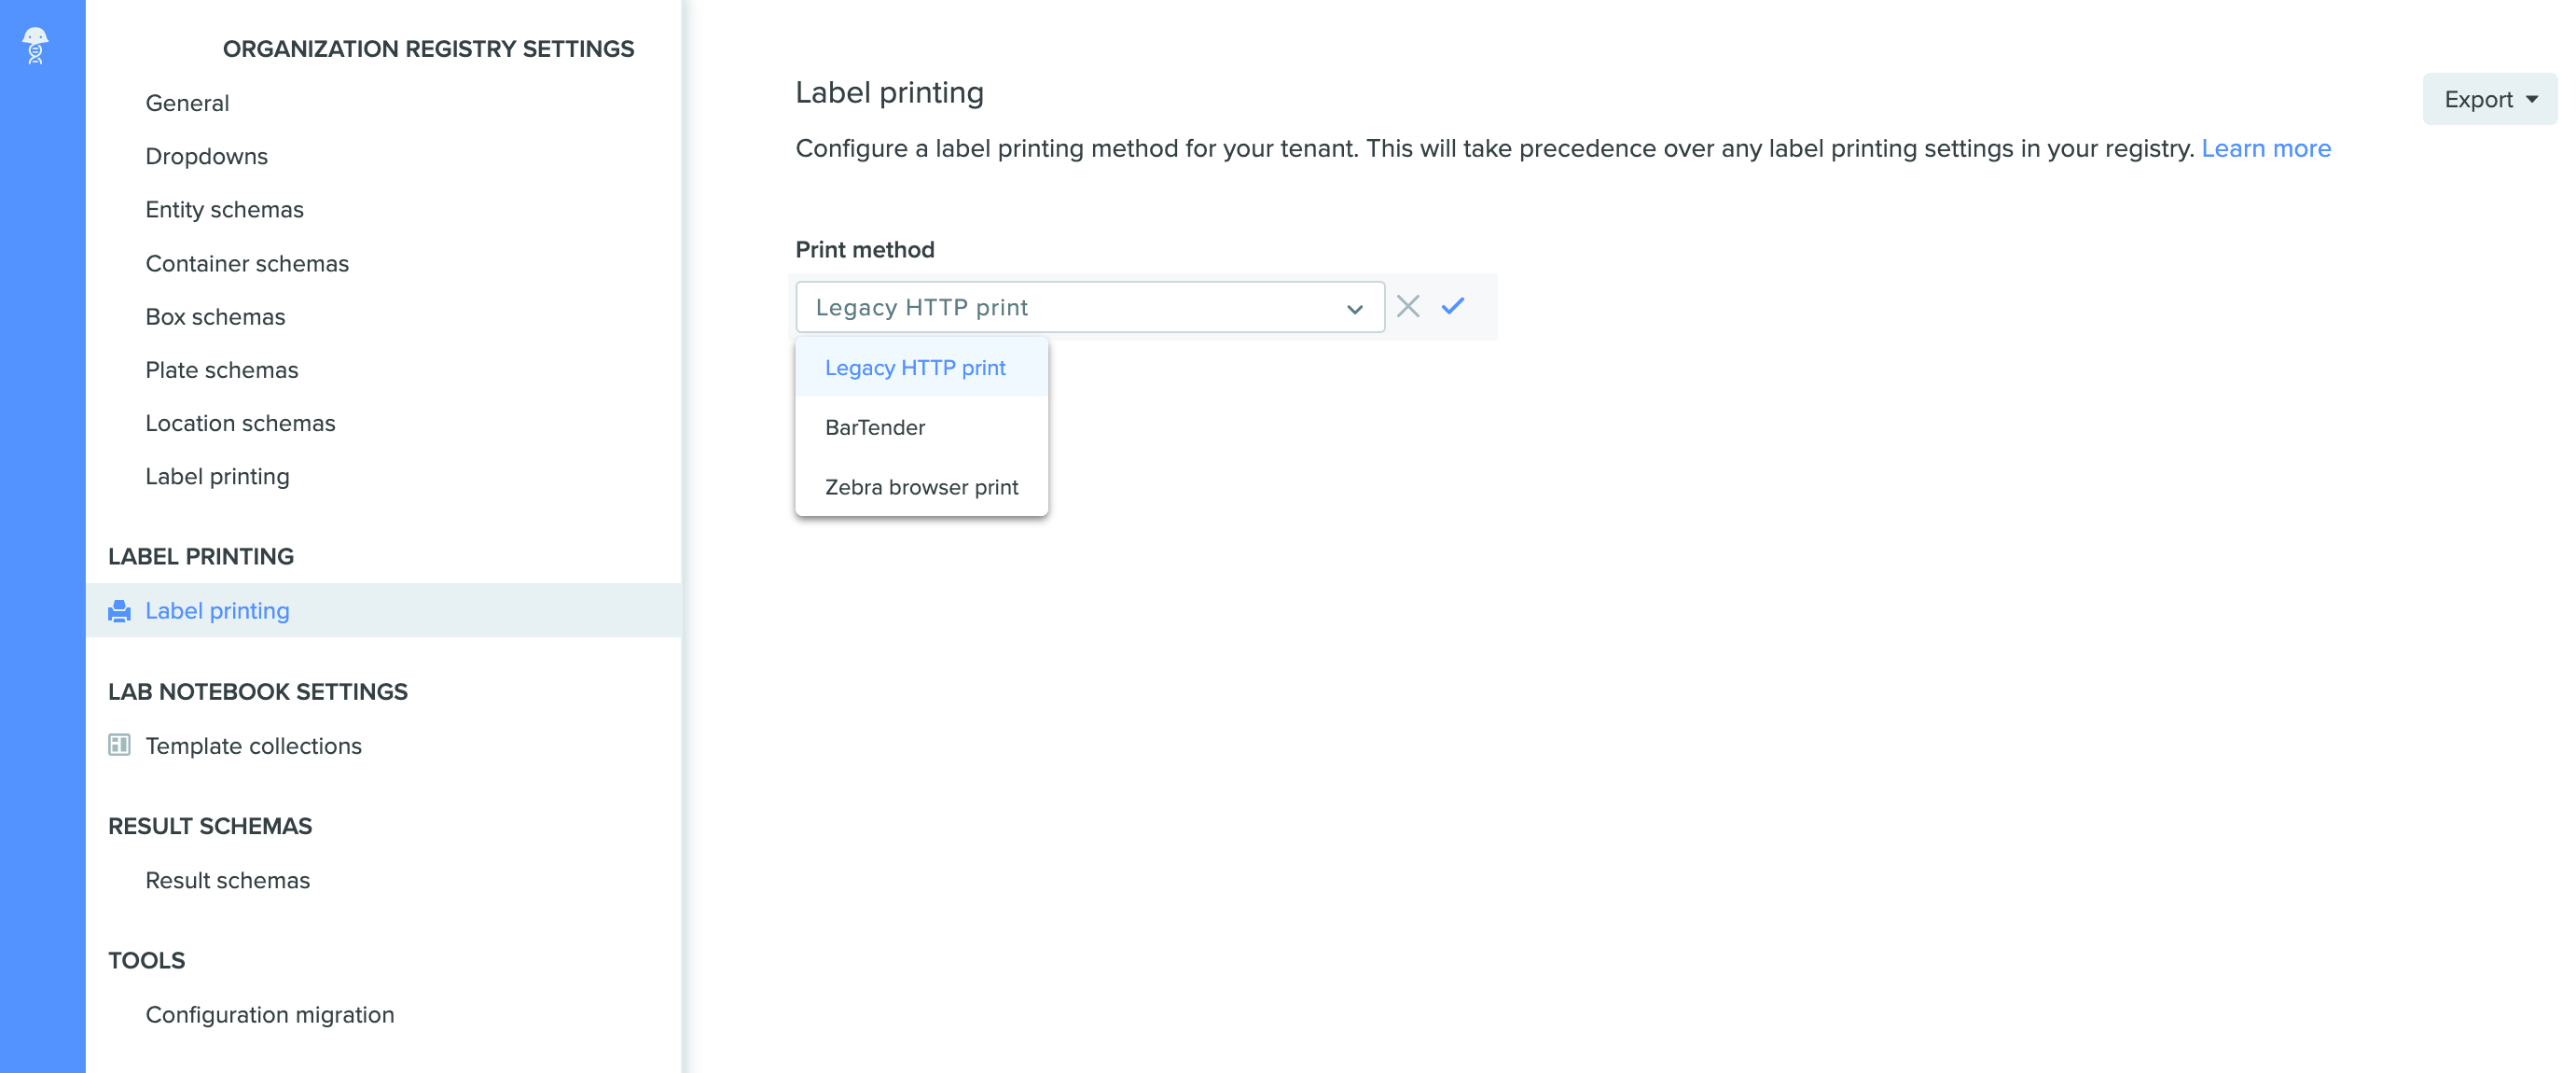Choose Legacy HTTP print from the list
This screenshot has width=2576, height=1073.
coord(915,367)
